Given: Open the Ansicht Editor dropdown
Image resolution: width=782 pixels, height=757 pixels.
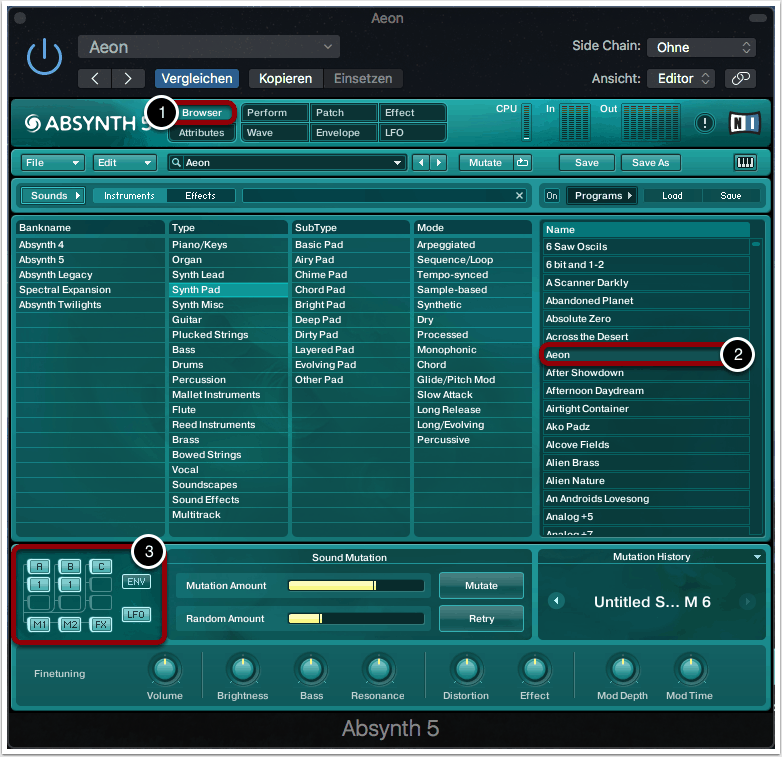Looking at the screenshot, I should pos(680,78).
